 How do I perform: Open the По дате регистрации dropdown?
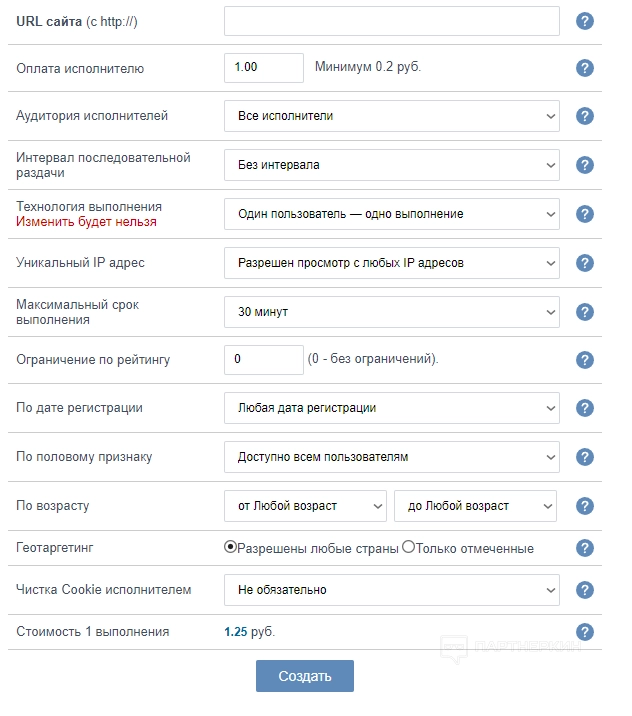point(391,408)
